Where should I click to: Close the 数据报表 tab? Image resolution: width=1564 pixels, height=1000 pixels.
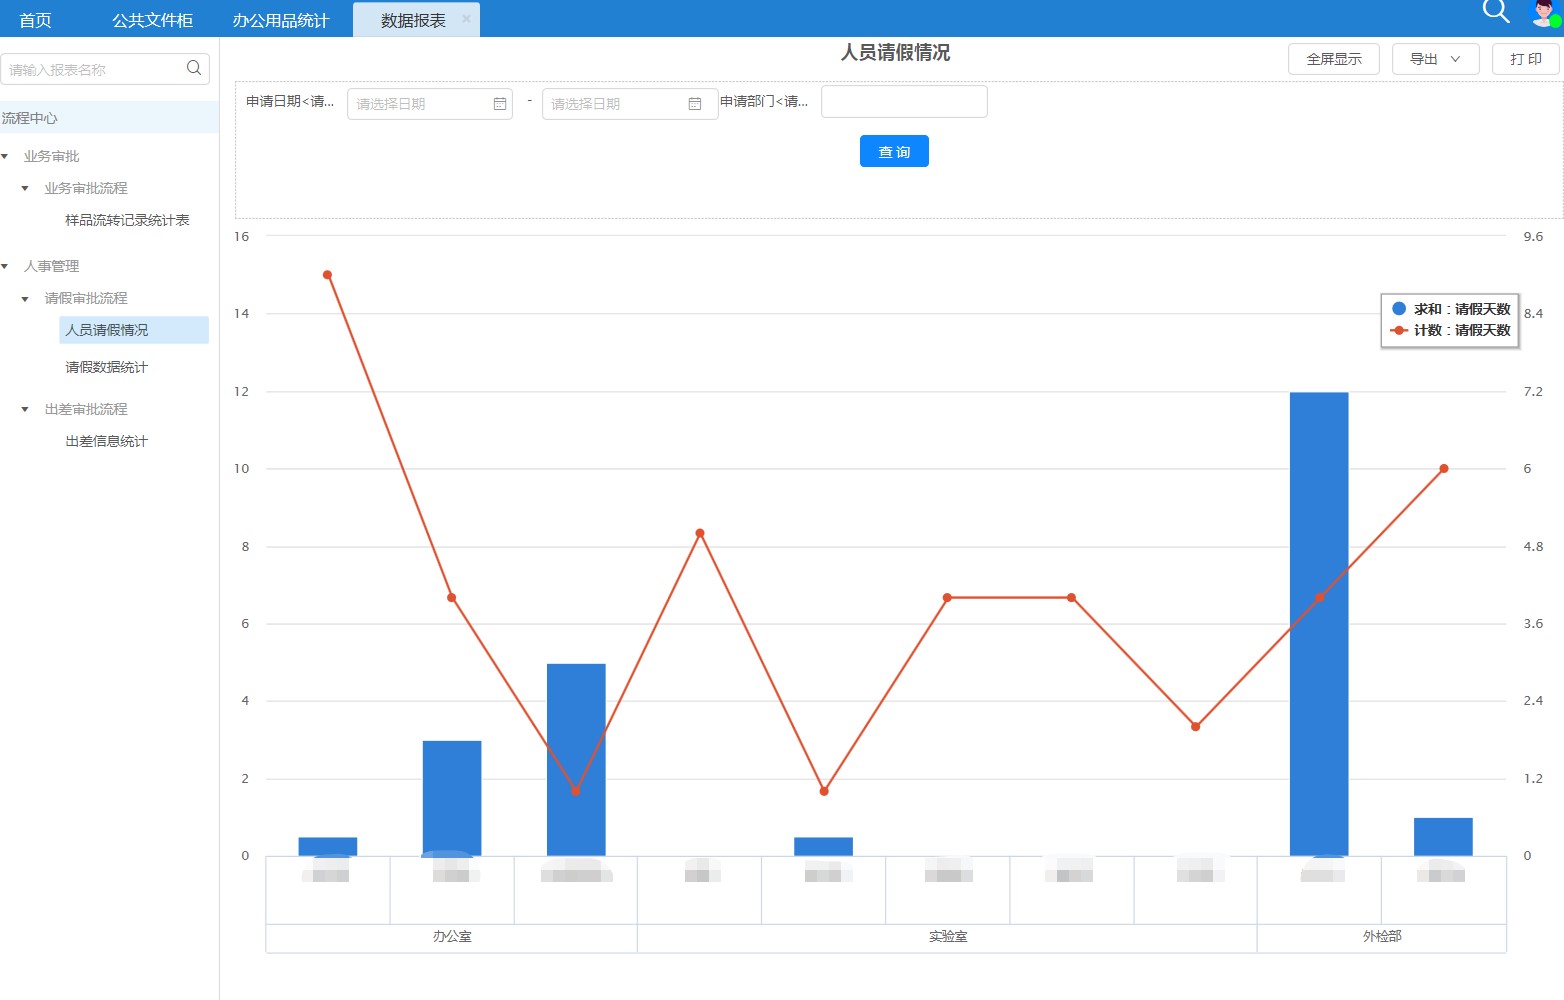[x=466, y=19]
